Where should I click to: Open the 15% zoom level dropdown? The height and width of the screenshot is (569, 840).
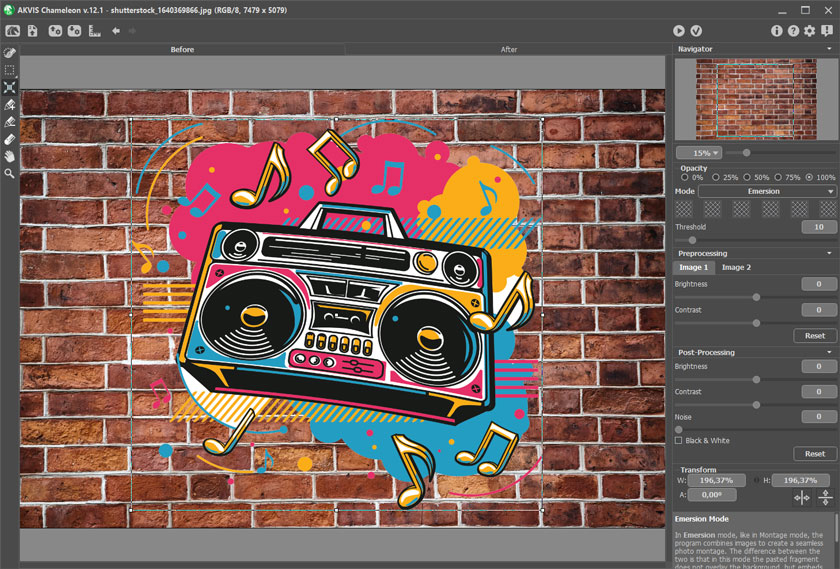coord(699,153)
